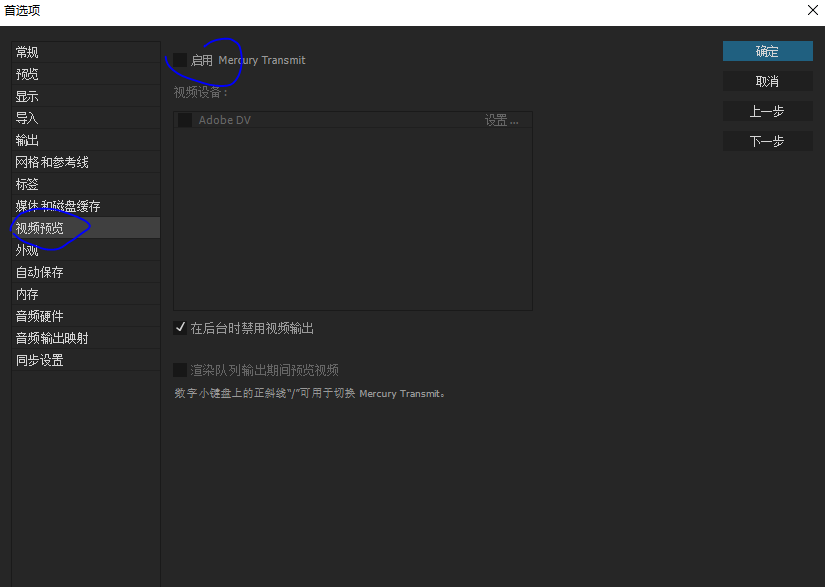Select 媒体和磁盘缓存 category
This screenshot has height=587, width=825.
(86, 206)
